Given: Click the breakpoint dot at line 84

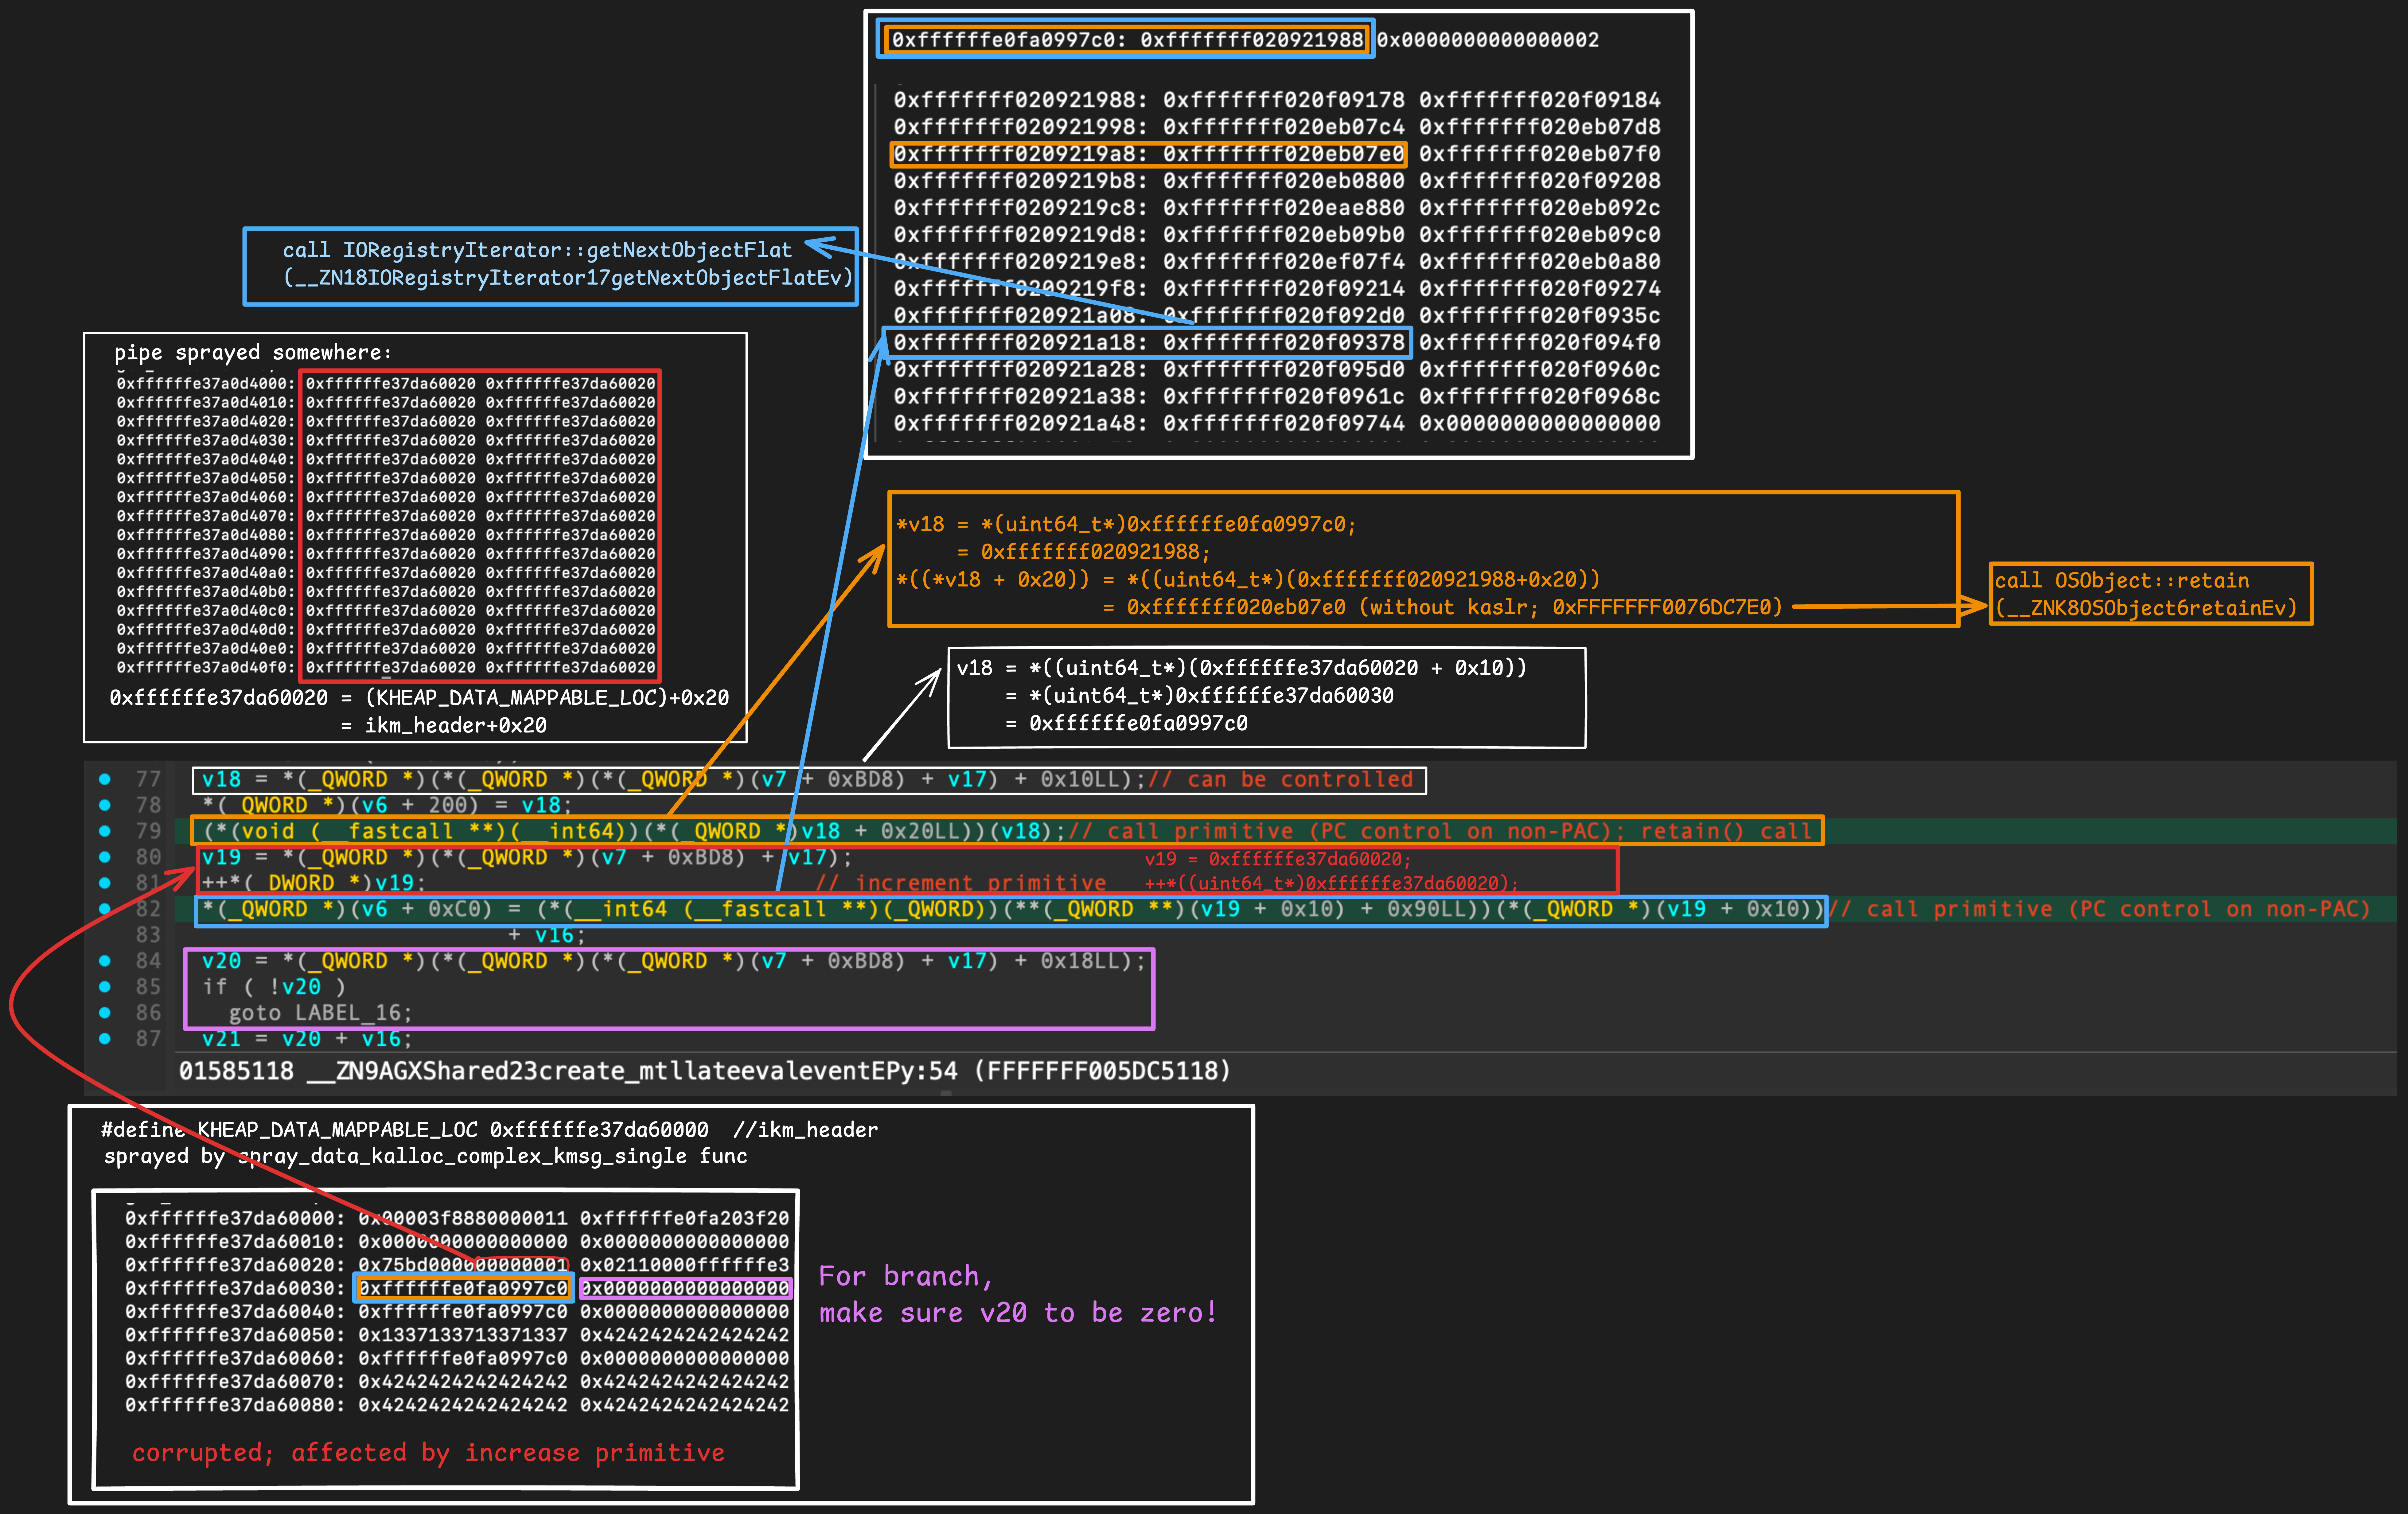Looking at the screenshot, I should point(105,961).
